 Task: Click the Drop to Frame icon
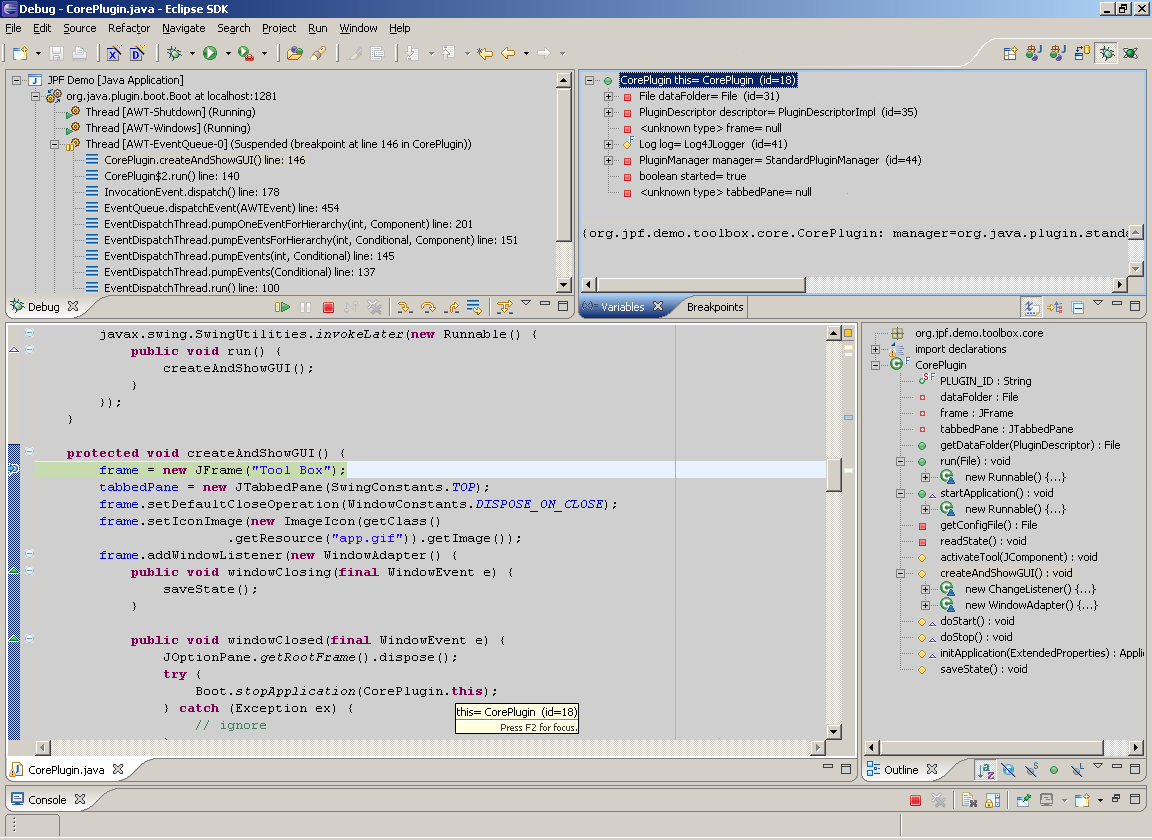475,307
